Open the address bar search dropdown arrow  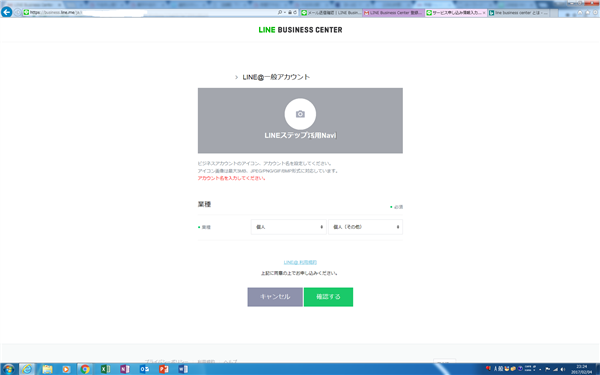pos(285,13)
